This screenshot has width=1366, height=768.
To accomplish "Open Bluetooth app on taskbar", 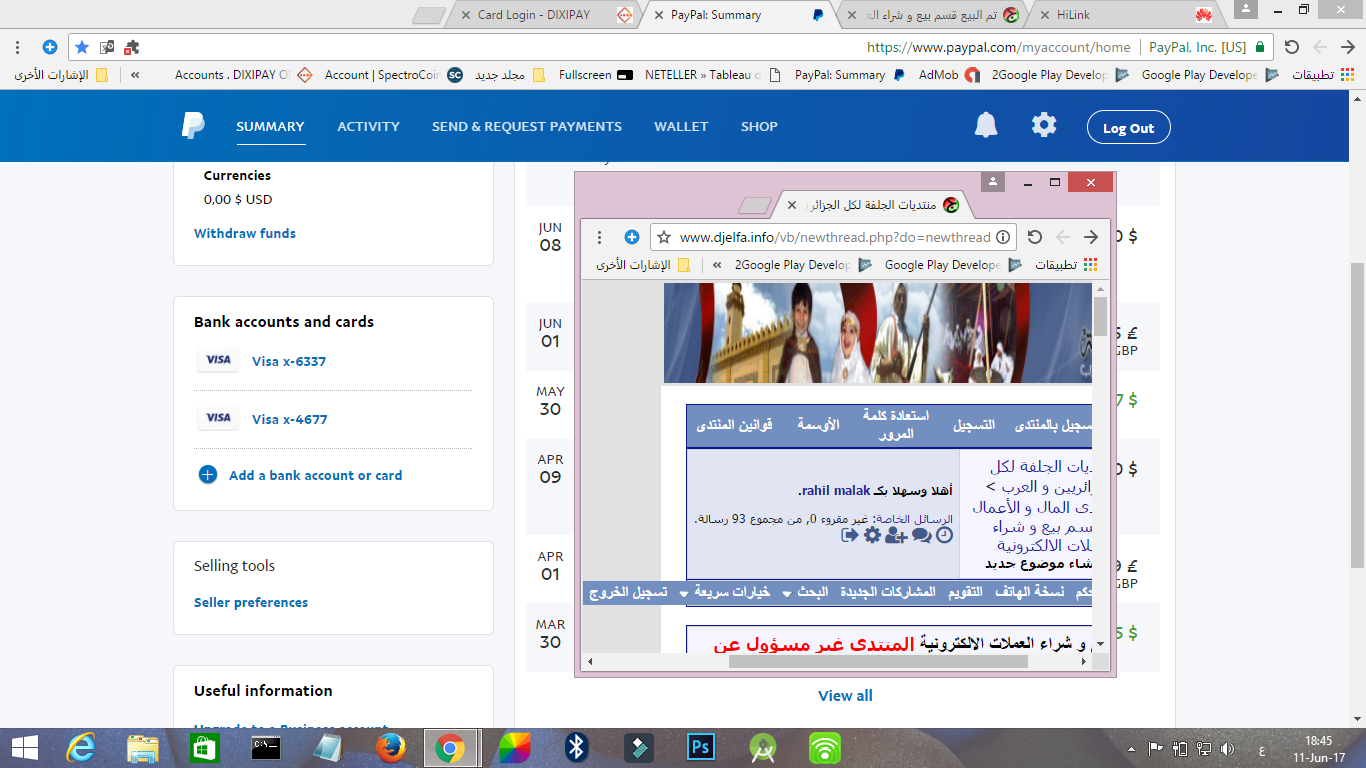I will tap(576, 748).
